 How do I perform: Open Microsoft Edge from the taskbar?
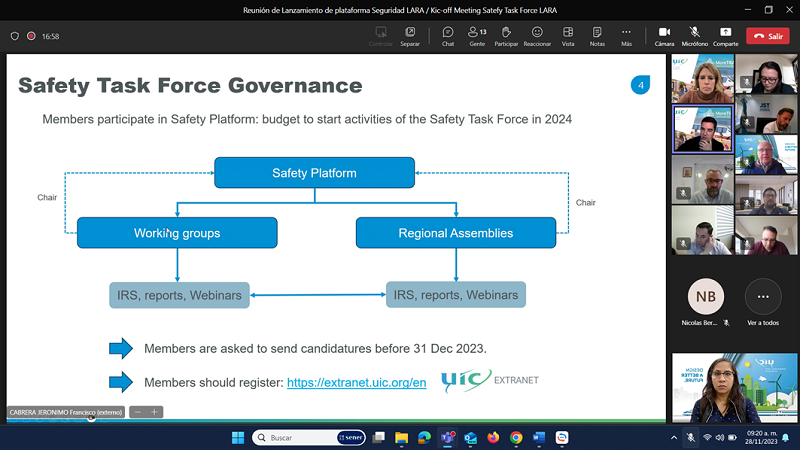[x=424, y=438]
